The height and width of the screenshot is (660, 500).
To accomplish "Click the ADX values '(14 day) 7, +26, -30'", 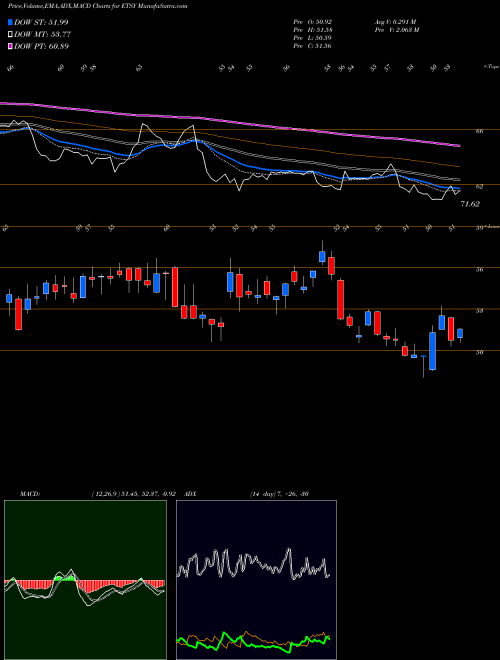I will [x=279, y=494].
